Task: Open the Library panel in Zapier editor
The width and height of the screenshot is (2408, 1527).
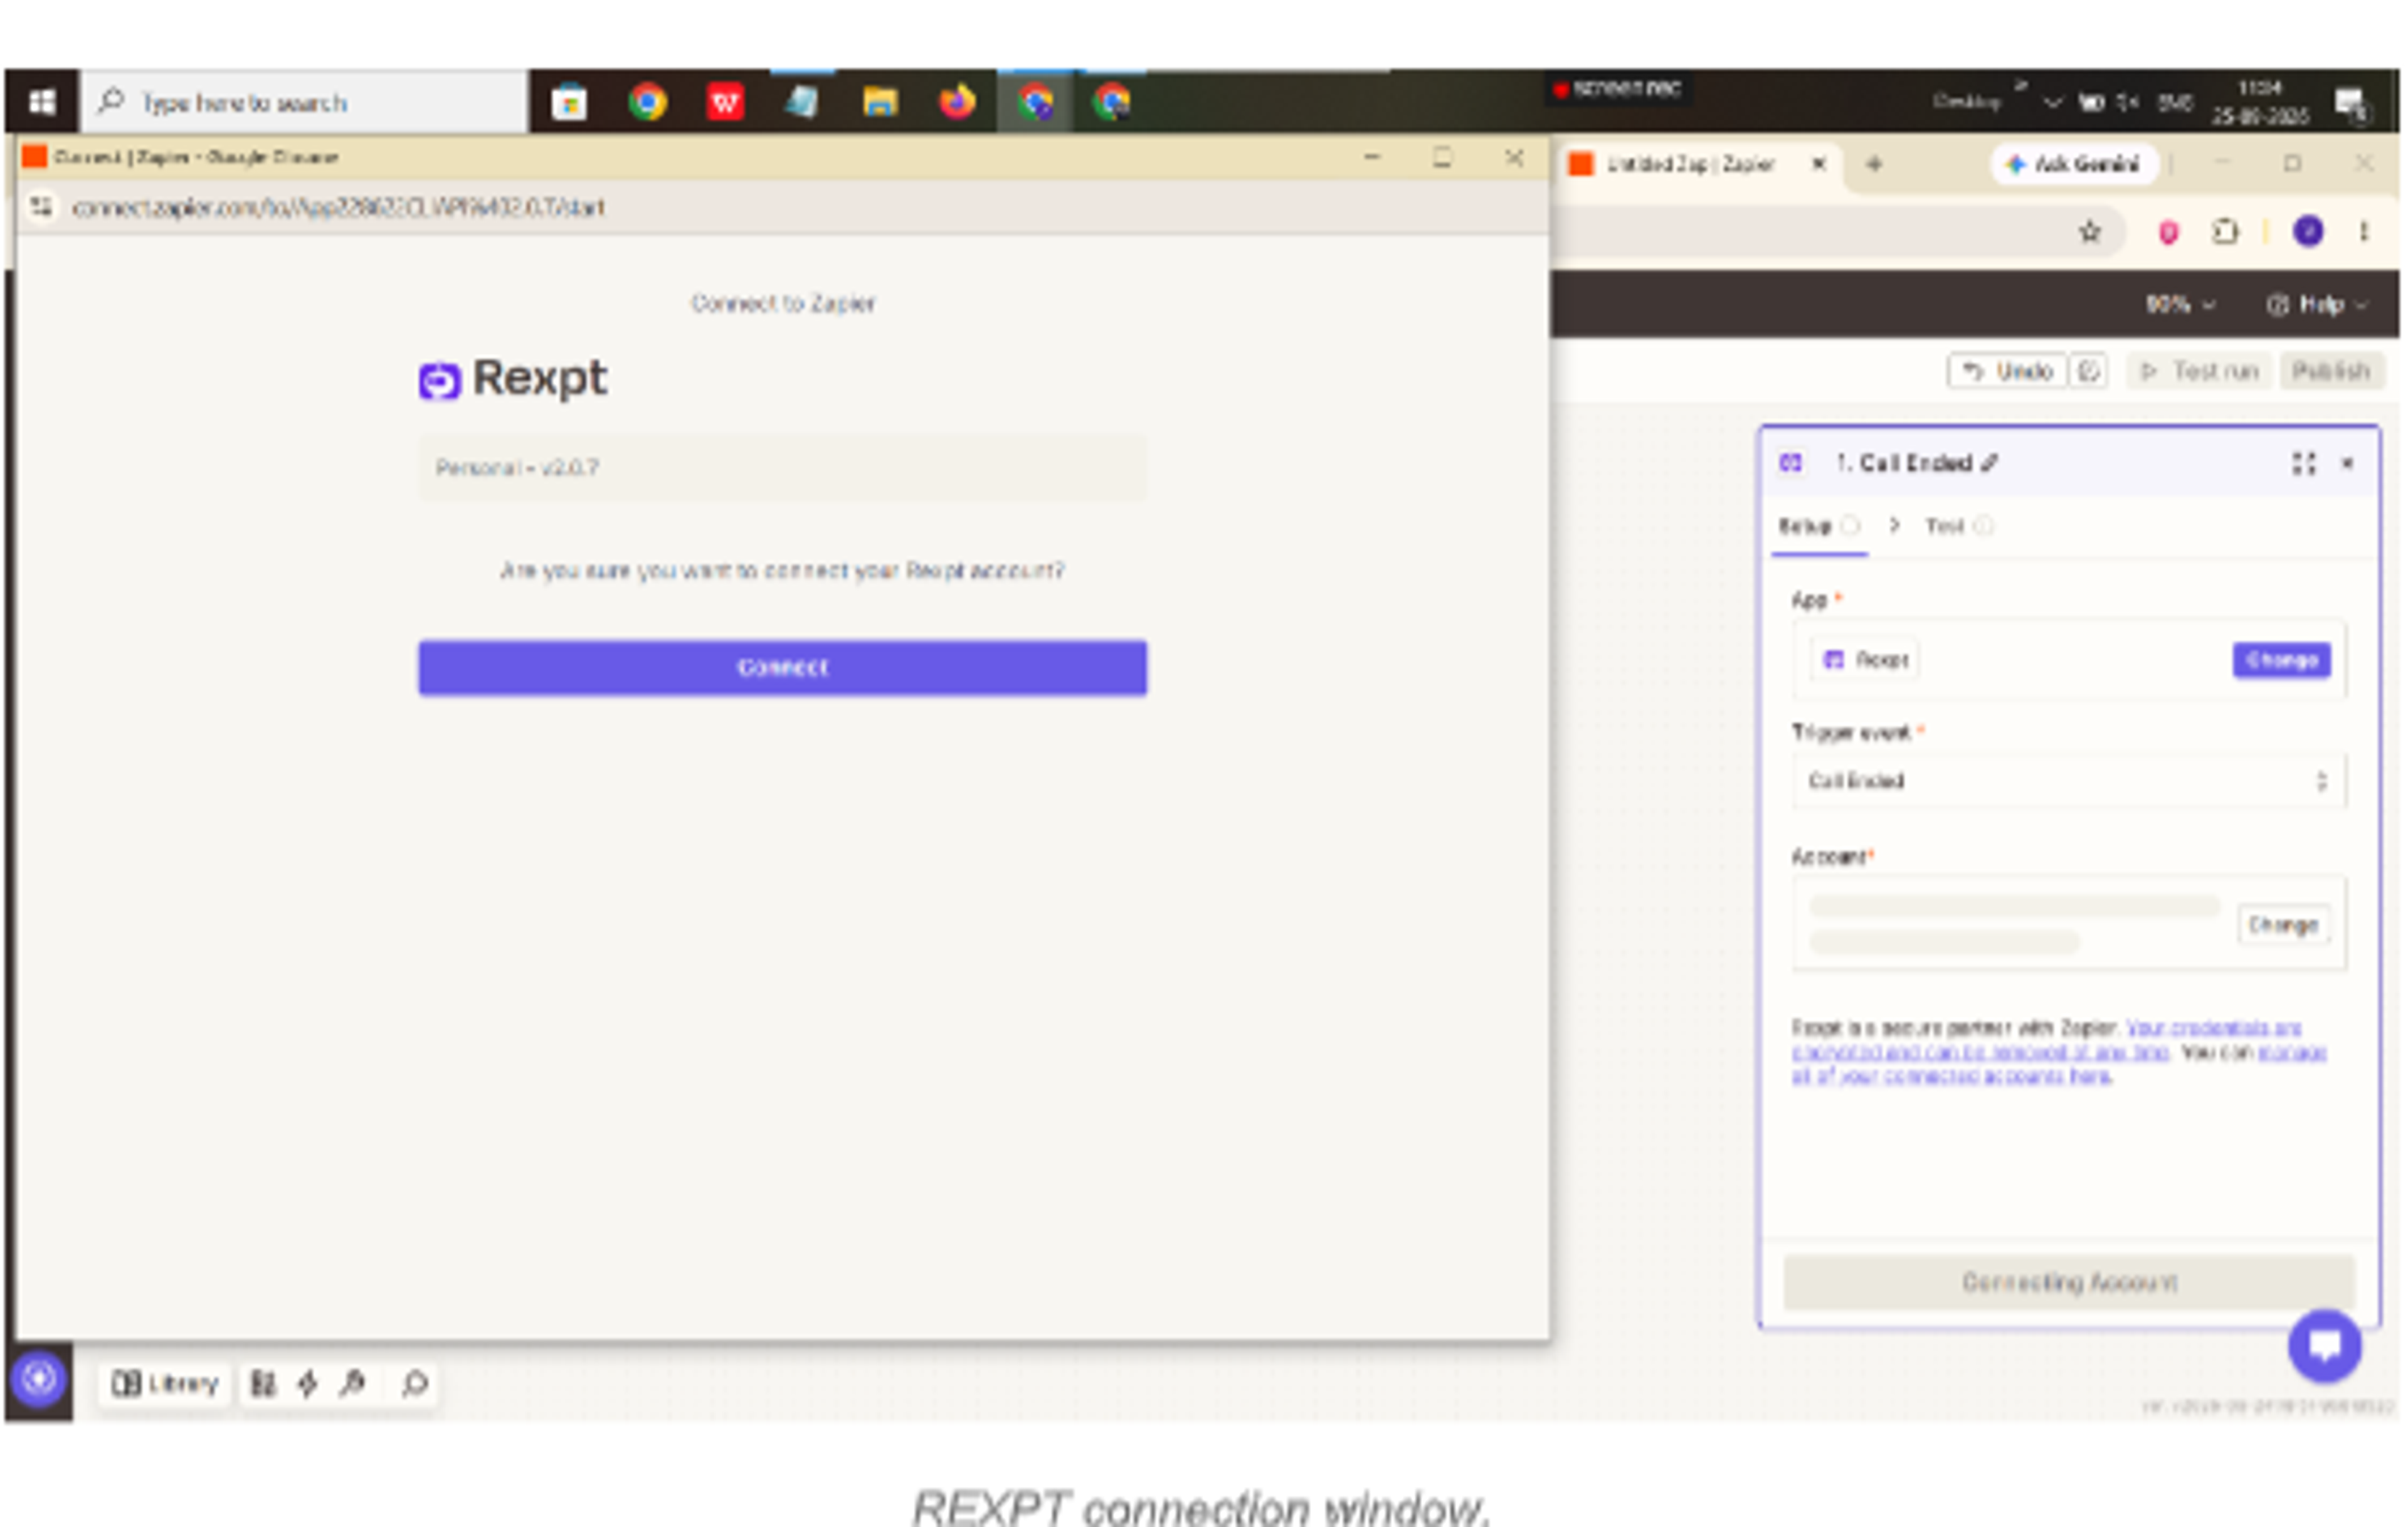Action: [x=165, y=1383]
